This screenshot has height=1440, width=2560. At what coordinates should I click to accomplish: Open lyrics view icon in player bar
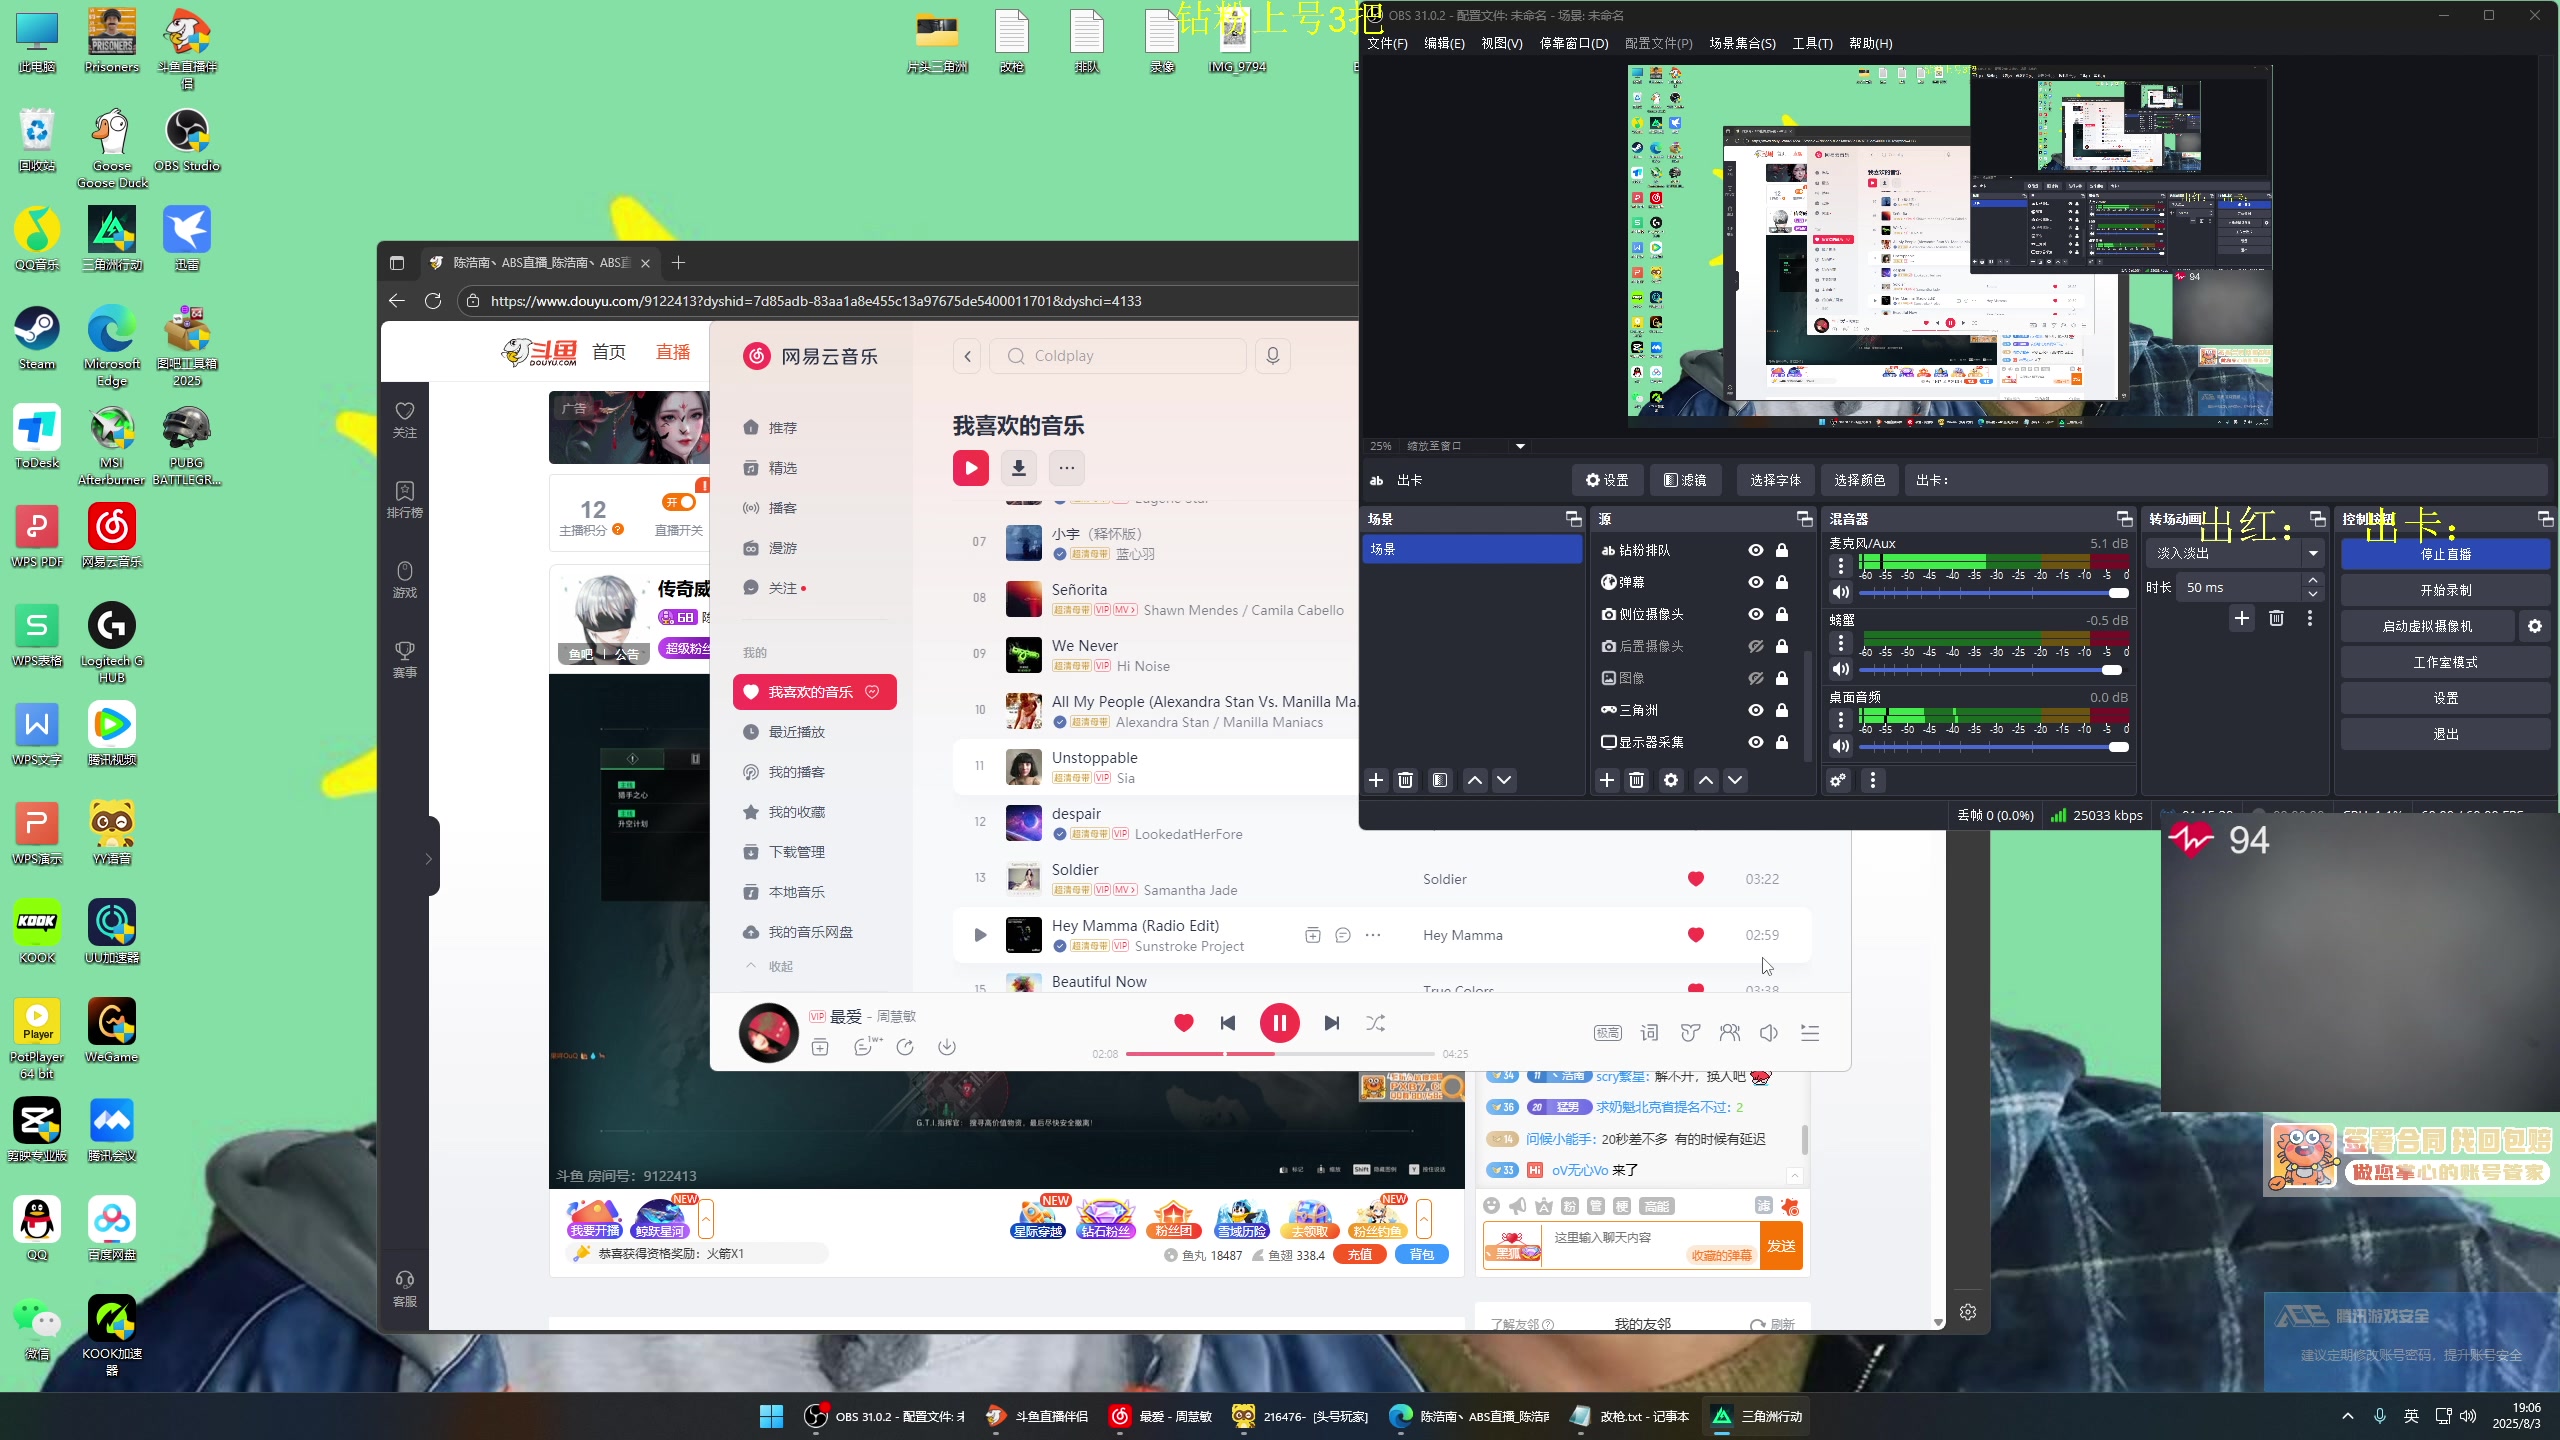1649,1033
